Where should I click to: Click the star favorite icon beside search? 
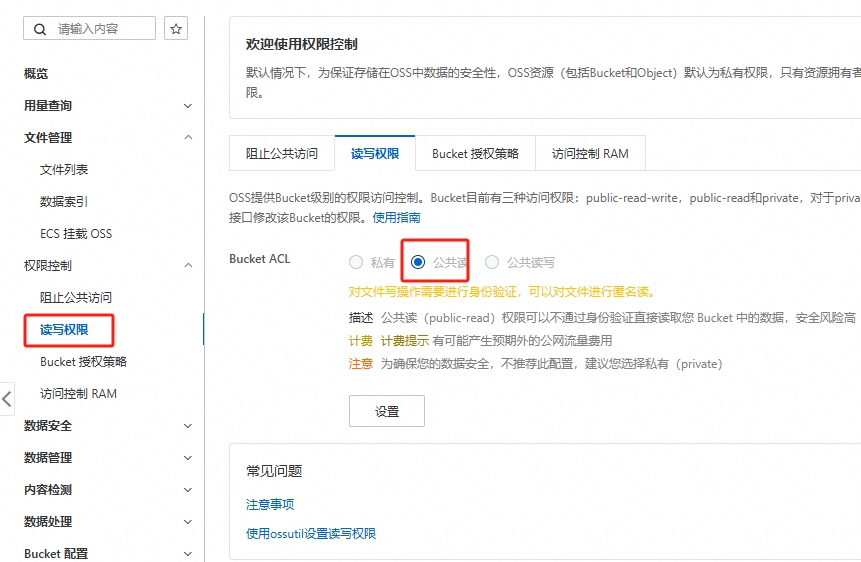point(176,29)
